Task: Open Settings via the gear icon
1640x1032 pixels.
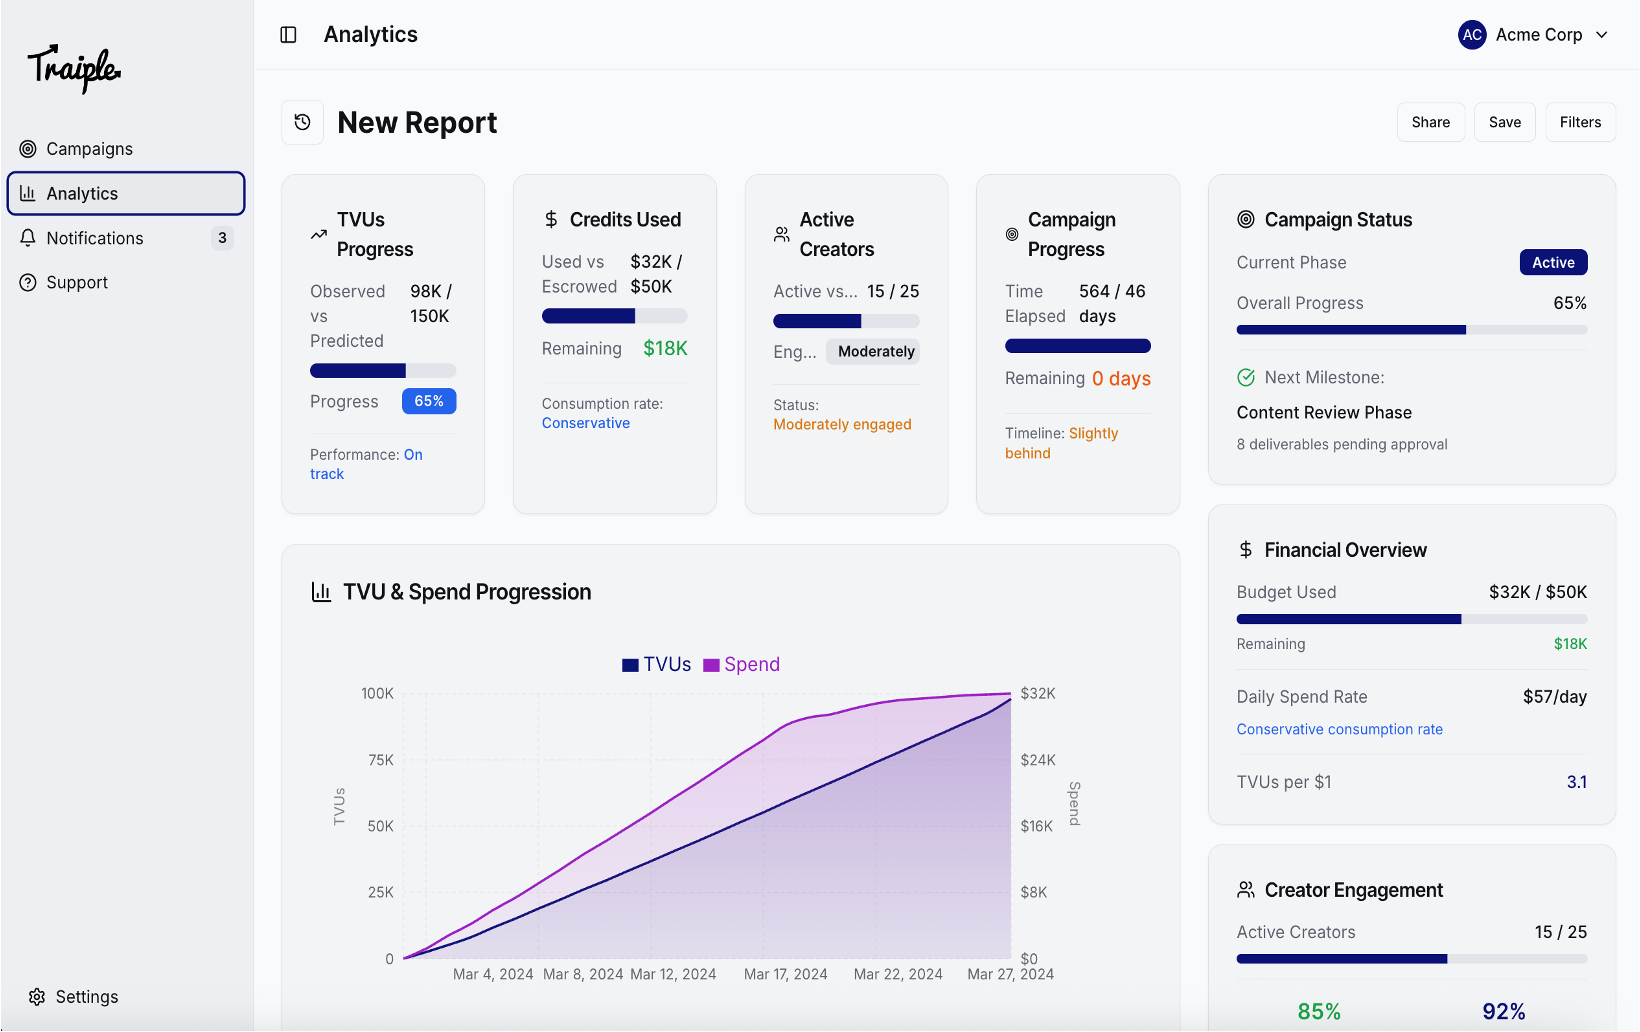Action: click(37, 997)
